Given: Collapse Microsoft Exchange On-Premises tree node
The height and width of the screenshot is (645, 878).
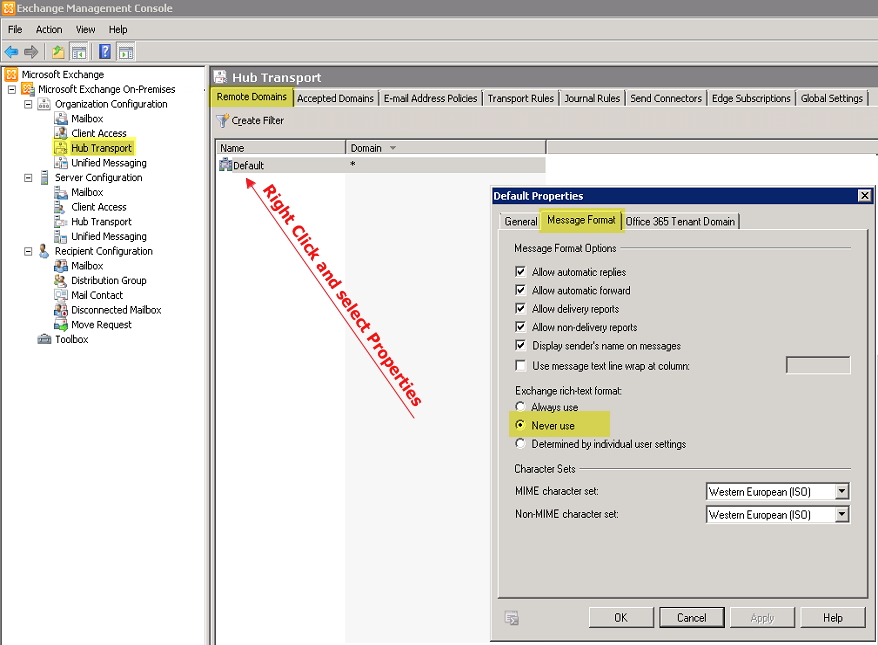Looking at the screenshot, I should pos(12,90).
